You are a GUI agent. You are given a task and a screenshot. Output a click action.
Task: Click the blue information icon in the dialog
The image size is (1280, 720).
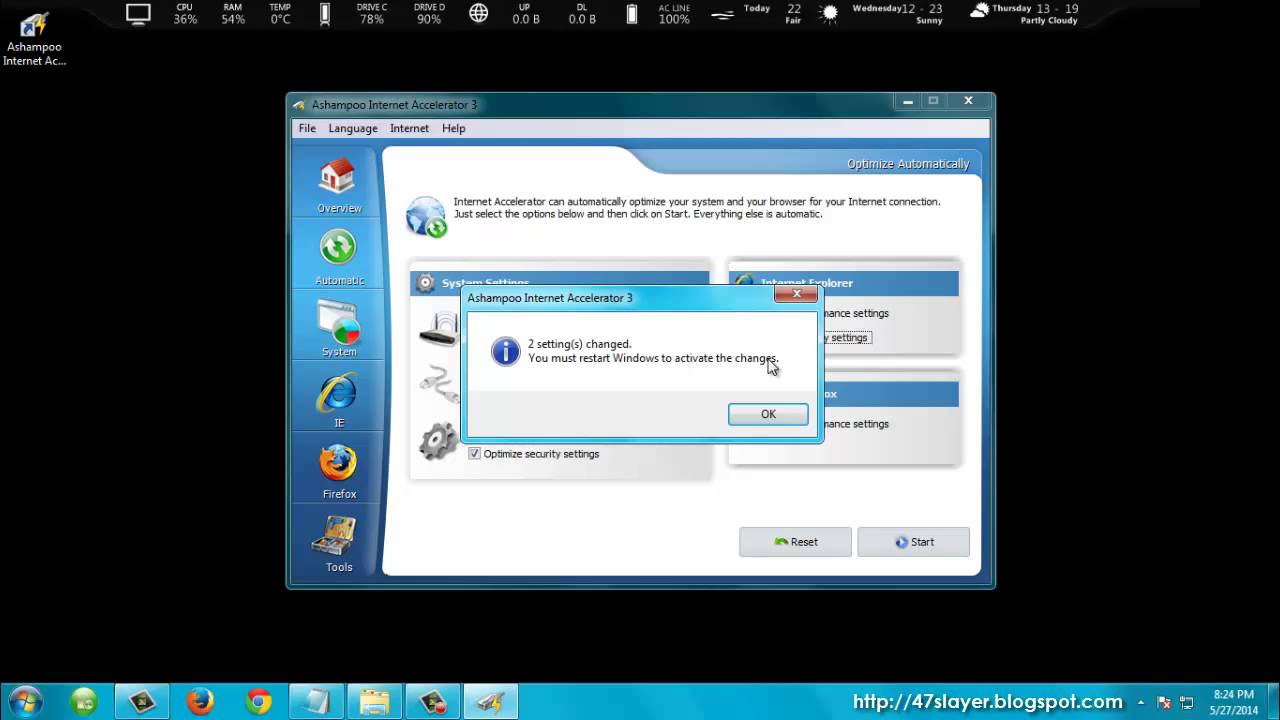click(506, 351)
